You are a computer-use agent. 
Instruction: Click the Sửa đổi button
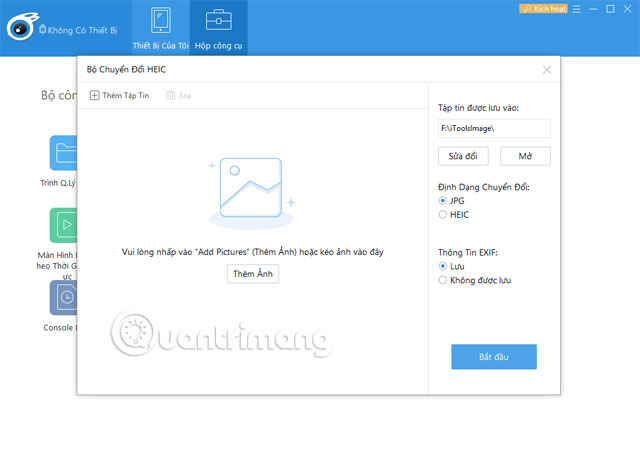[x=463, y=156]
